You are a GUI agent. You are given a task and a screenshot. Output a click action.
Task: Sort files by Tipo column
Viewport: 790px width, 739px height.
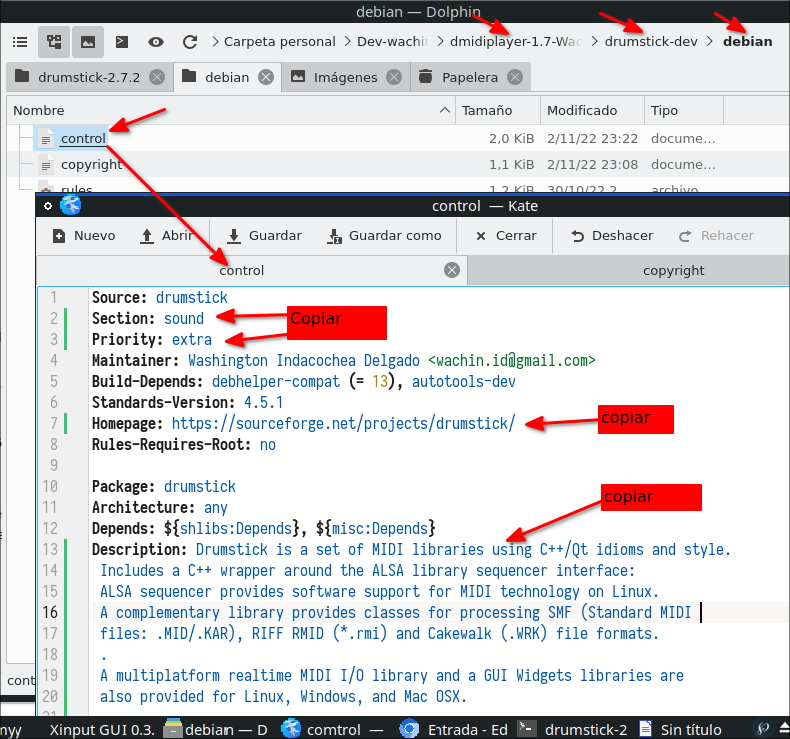coord(684,110)
